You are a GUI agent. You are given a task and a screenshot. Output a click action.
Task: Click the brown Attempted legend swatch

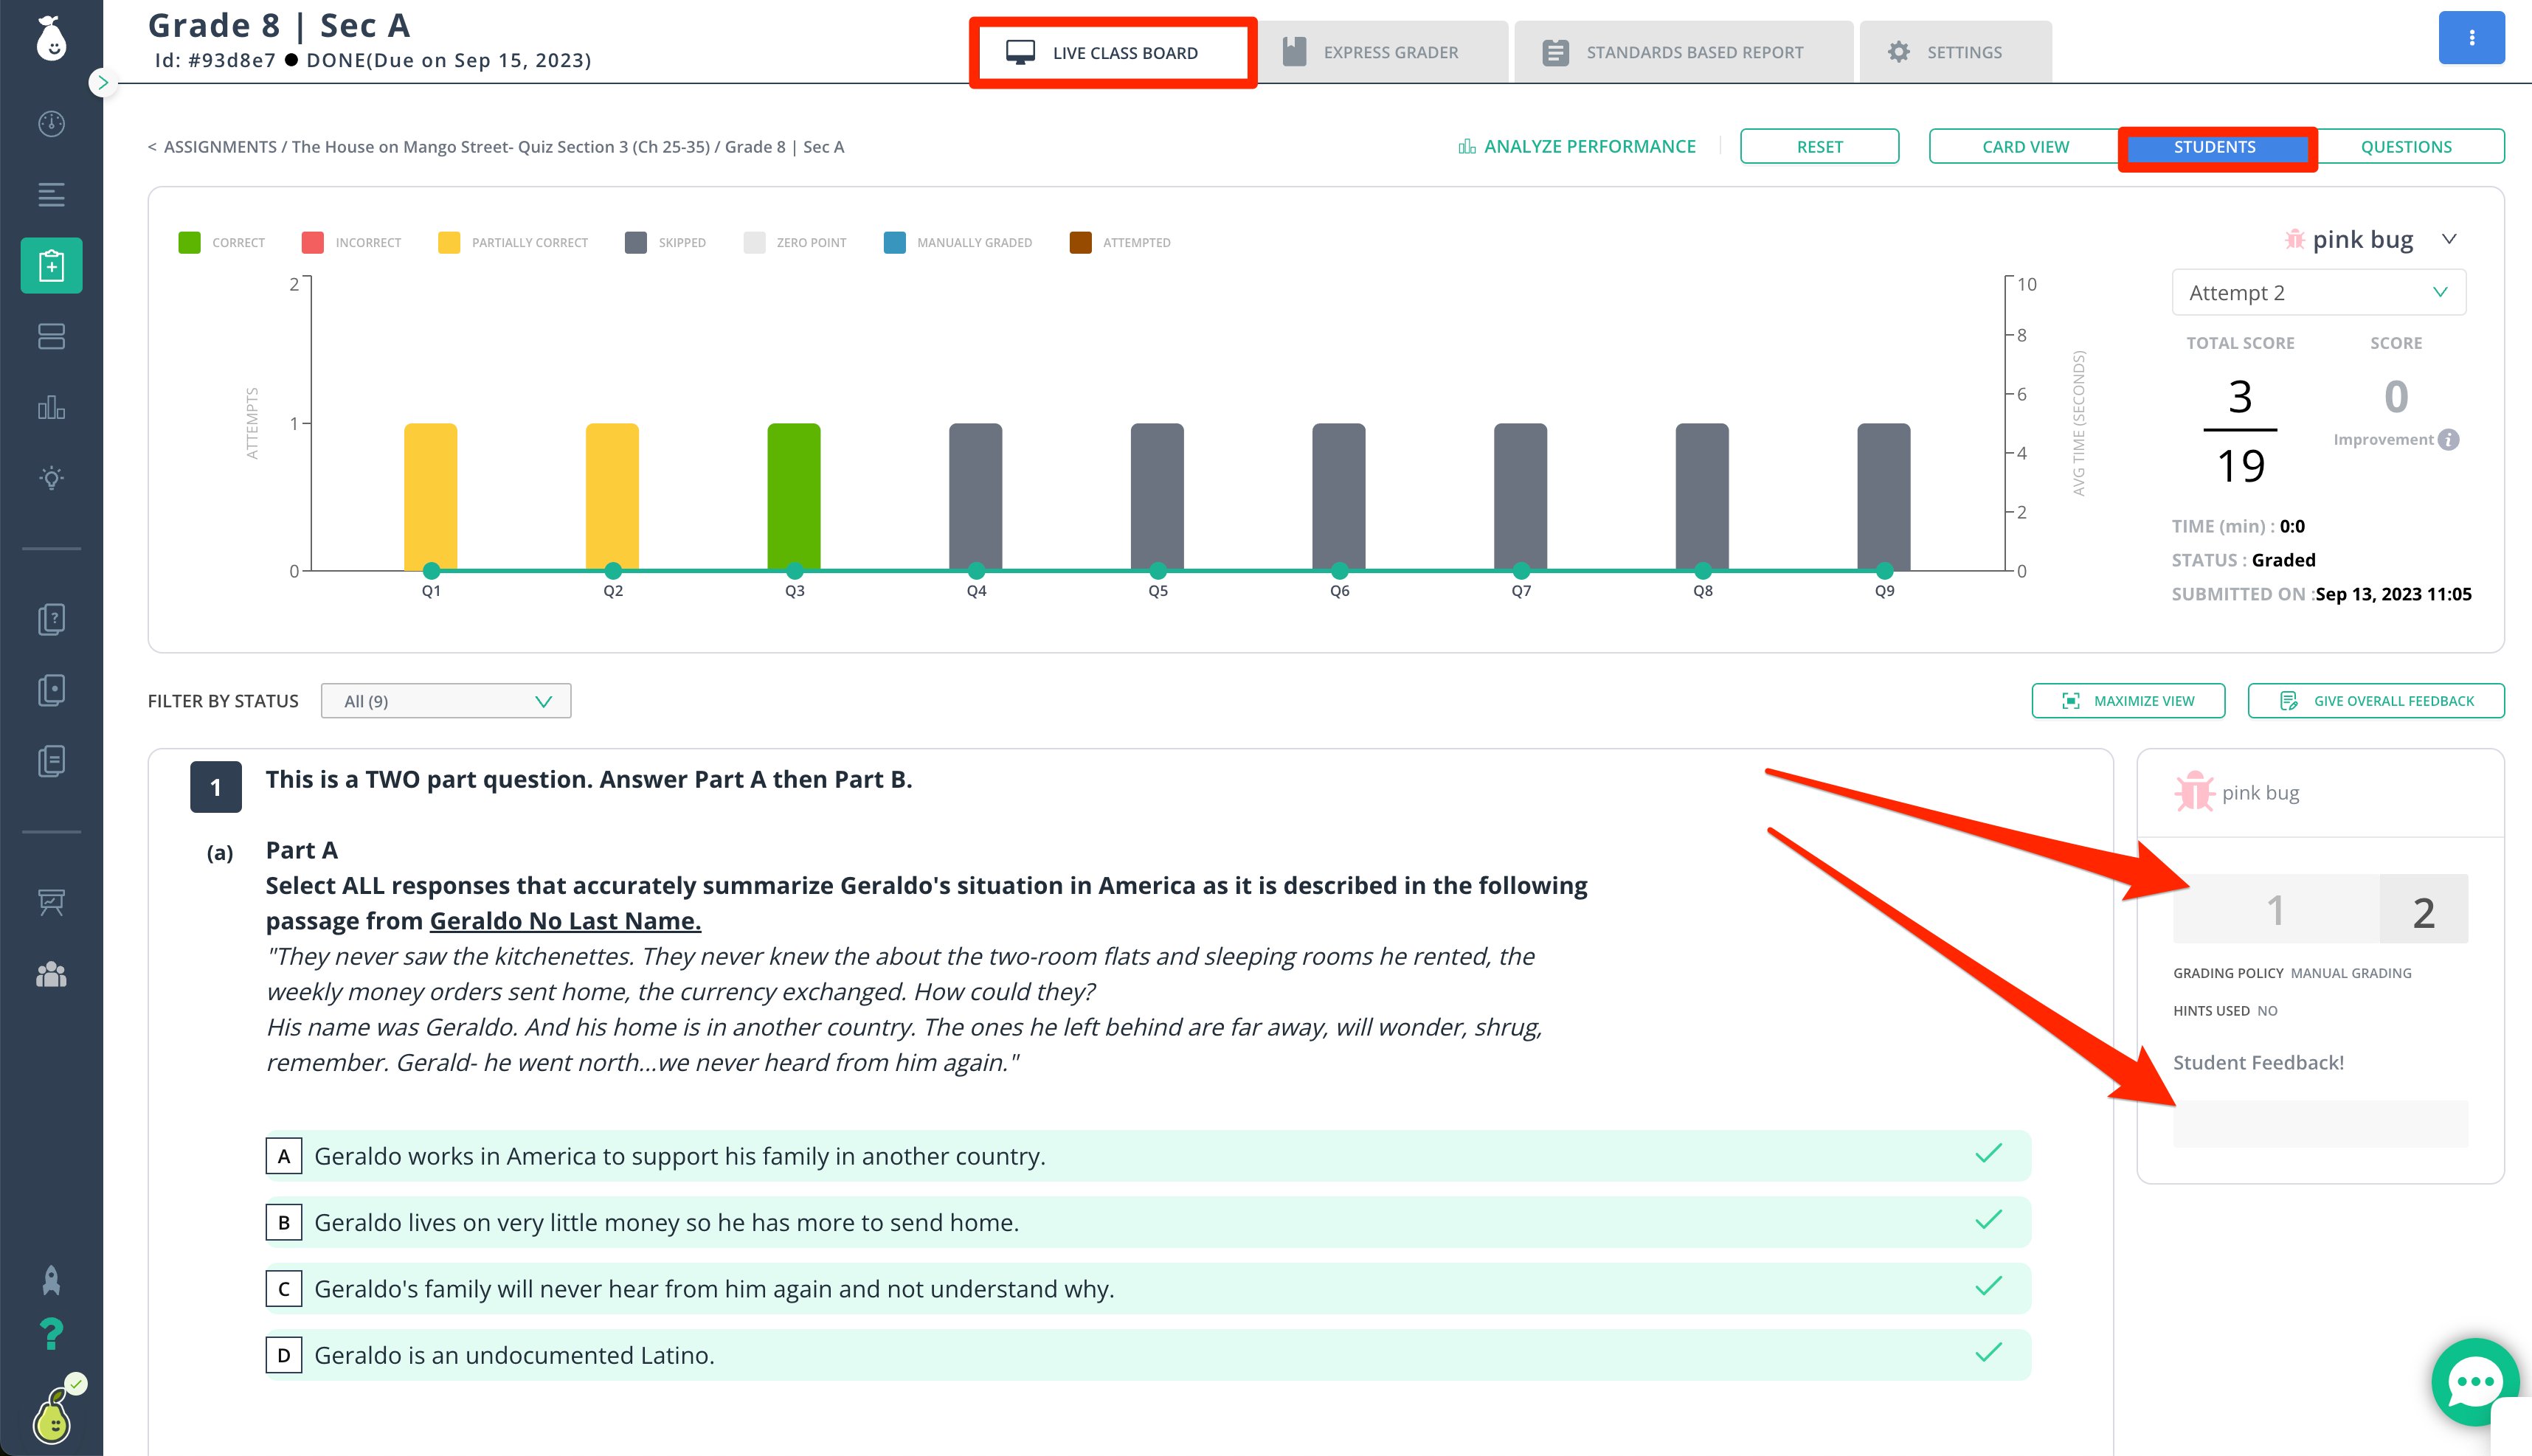(x=1080, y=242)
